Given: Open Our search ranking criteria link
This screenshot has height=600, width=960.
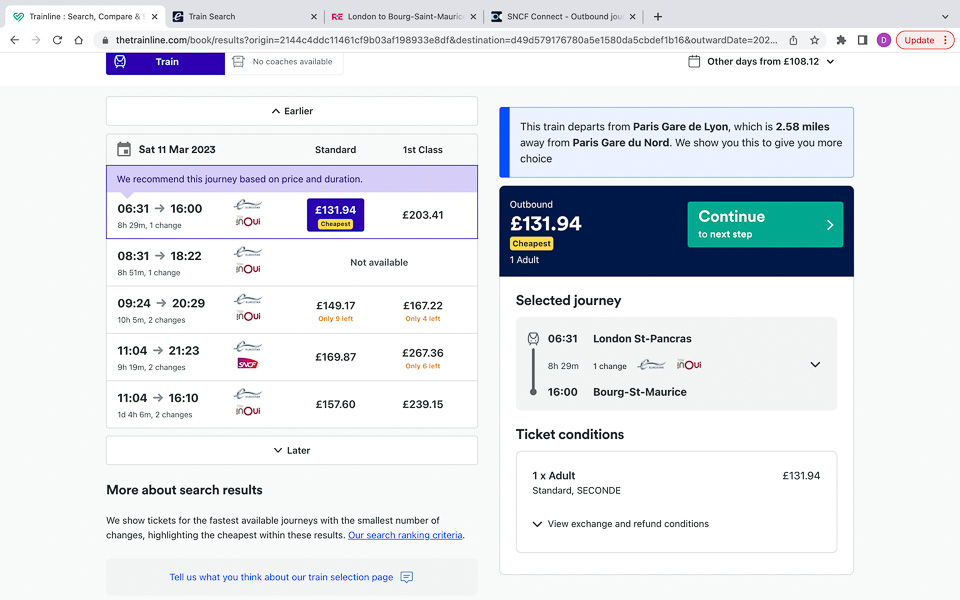Looking at the screenshot, I should pyautogui.click(x=405, y=535).
